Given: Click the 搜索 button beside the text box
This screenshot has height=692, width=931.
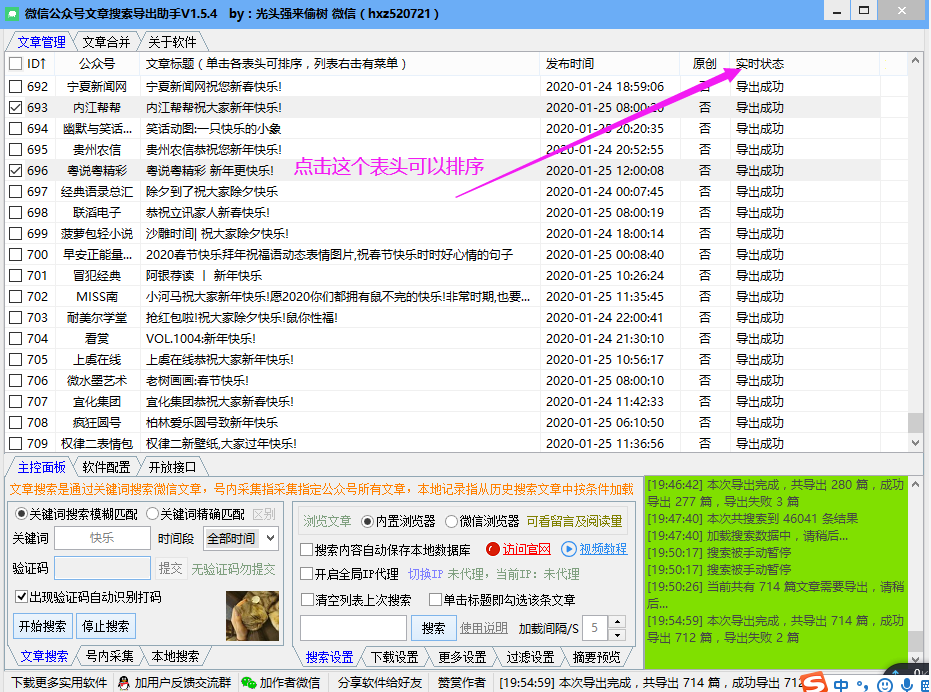Looking at the screenshot, I should [433, 628].
